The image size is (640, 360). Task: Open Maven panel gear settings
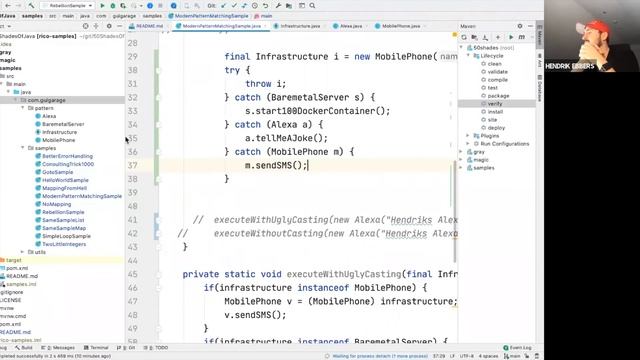click(520, 26)
